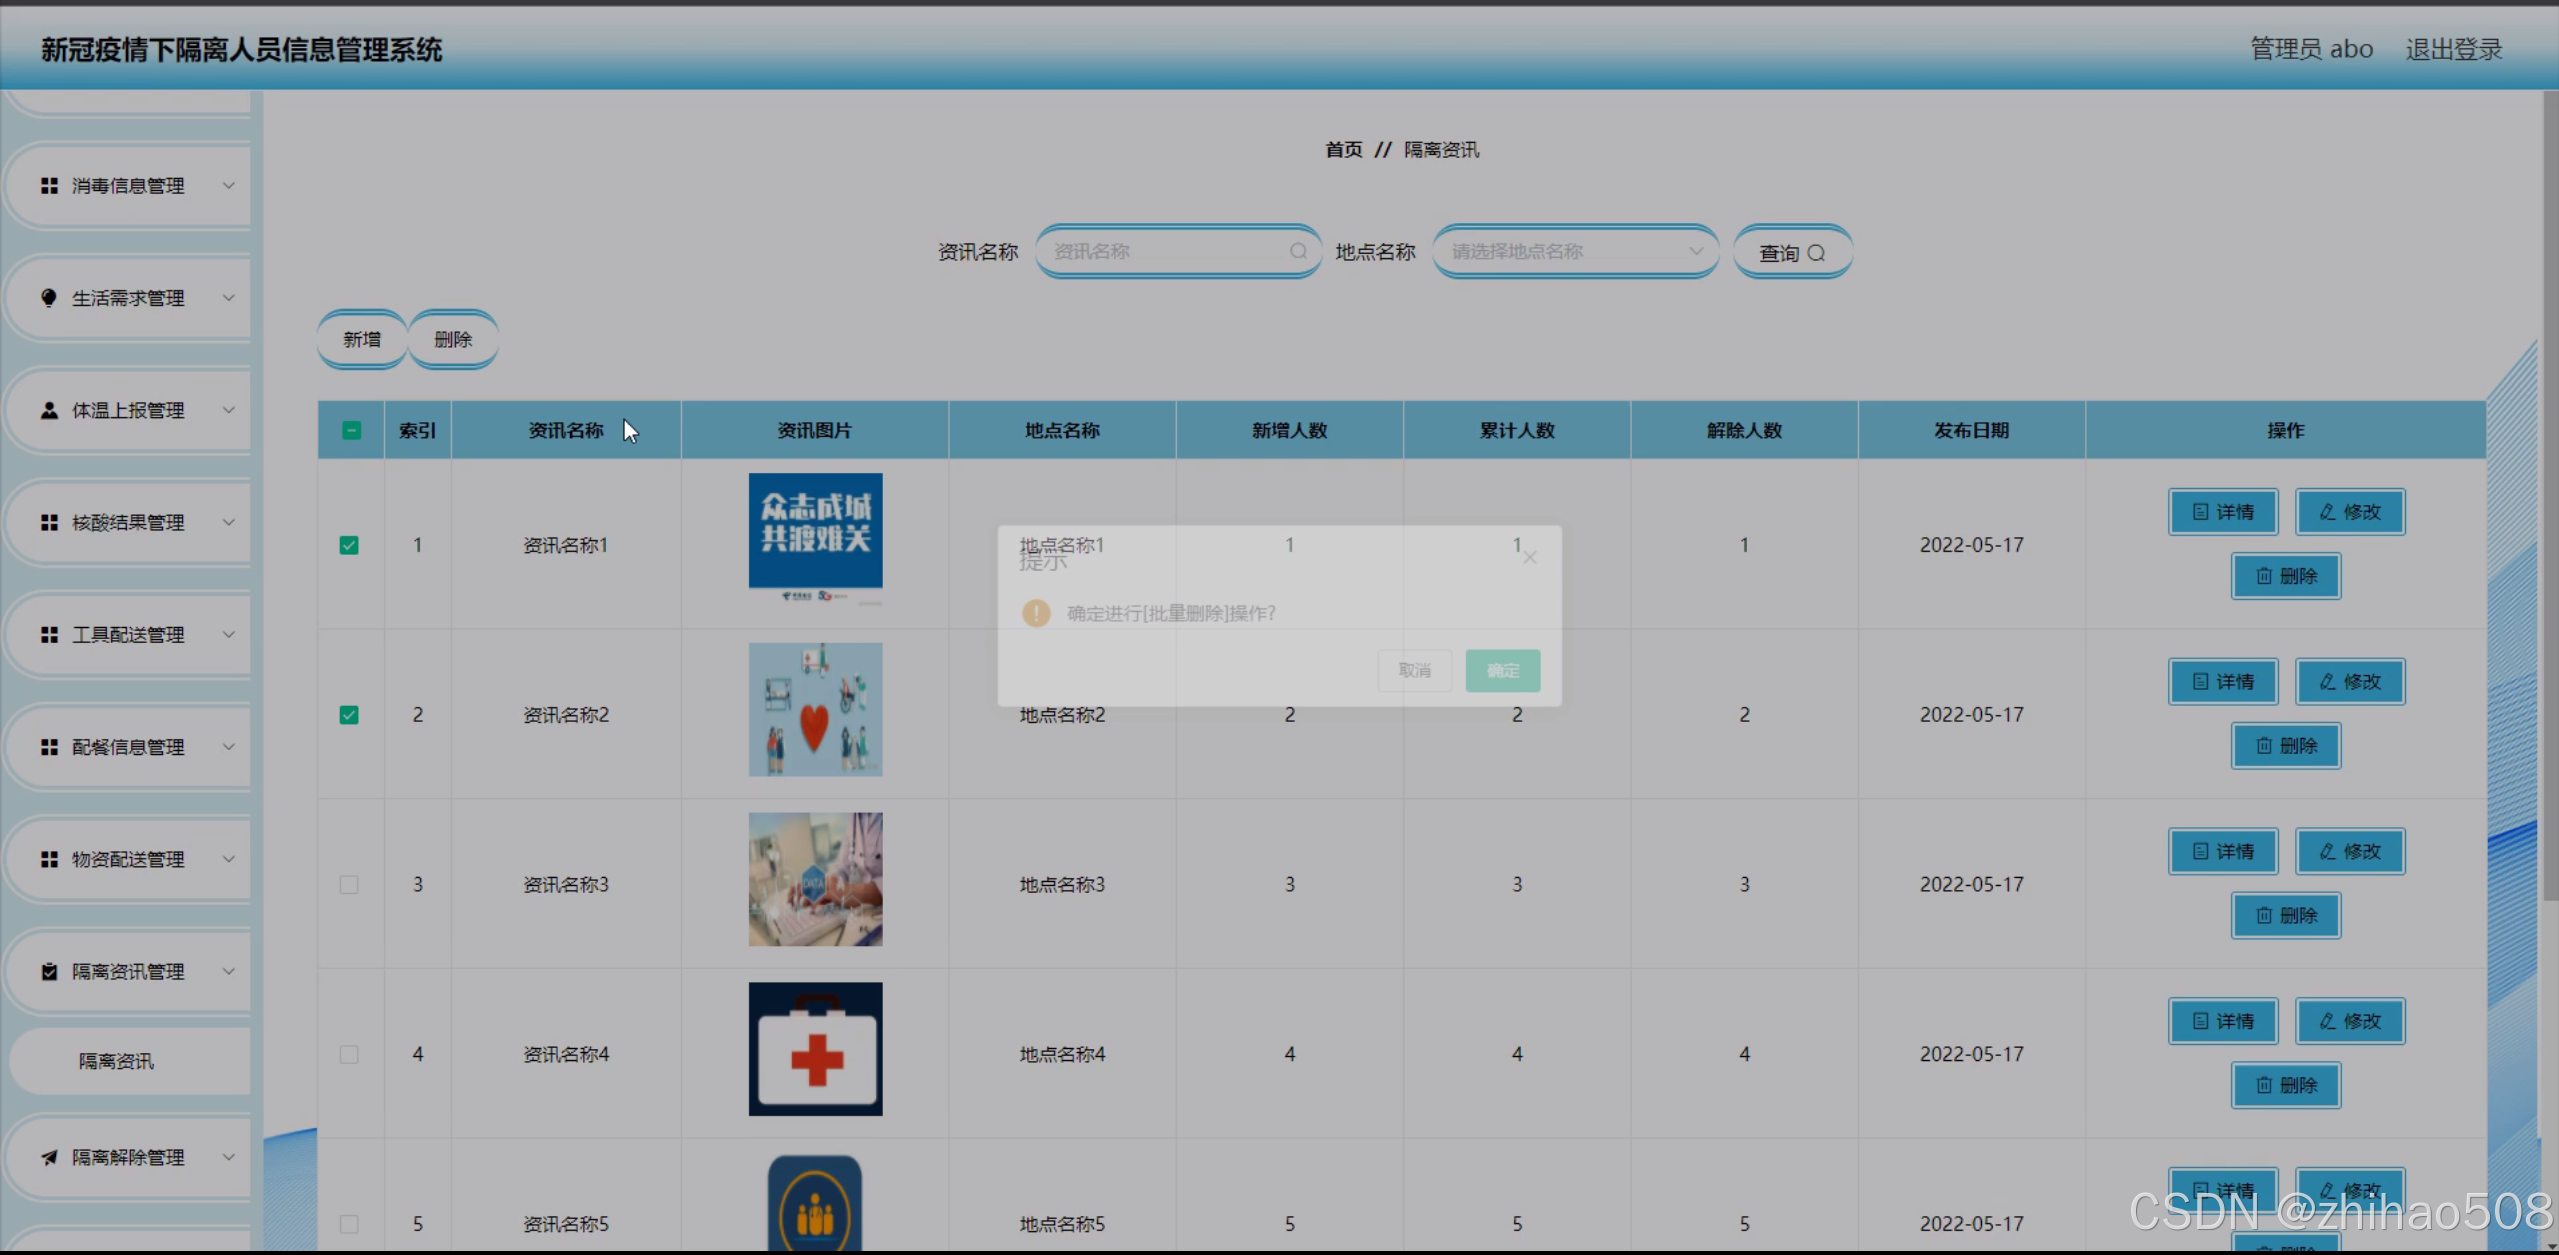The image size is (2559, 1255).
Task: Click the 删除 trash button for row 3
Action: 2286,916
